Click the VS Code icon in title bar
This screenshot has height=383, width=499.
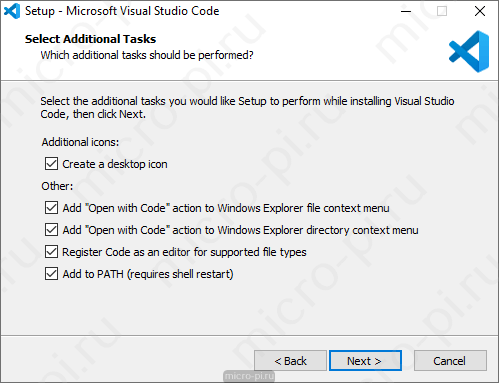pos(12,11)
